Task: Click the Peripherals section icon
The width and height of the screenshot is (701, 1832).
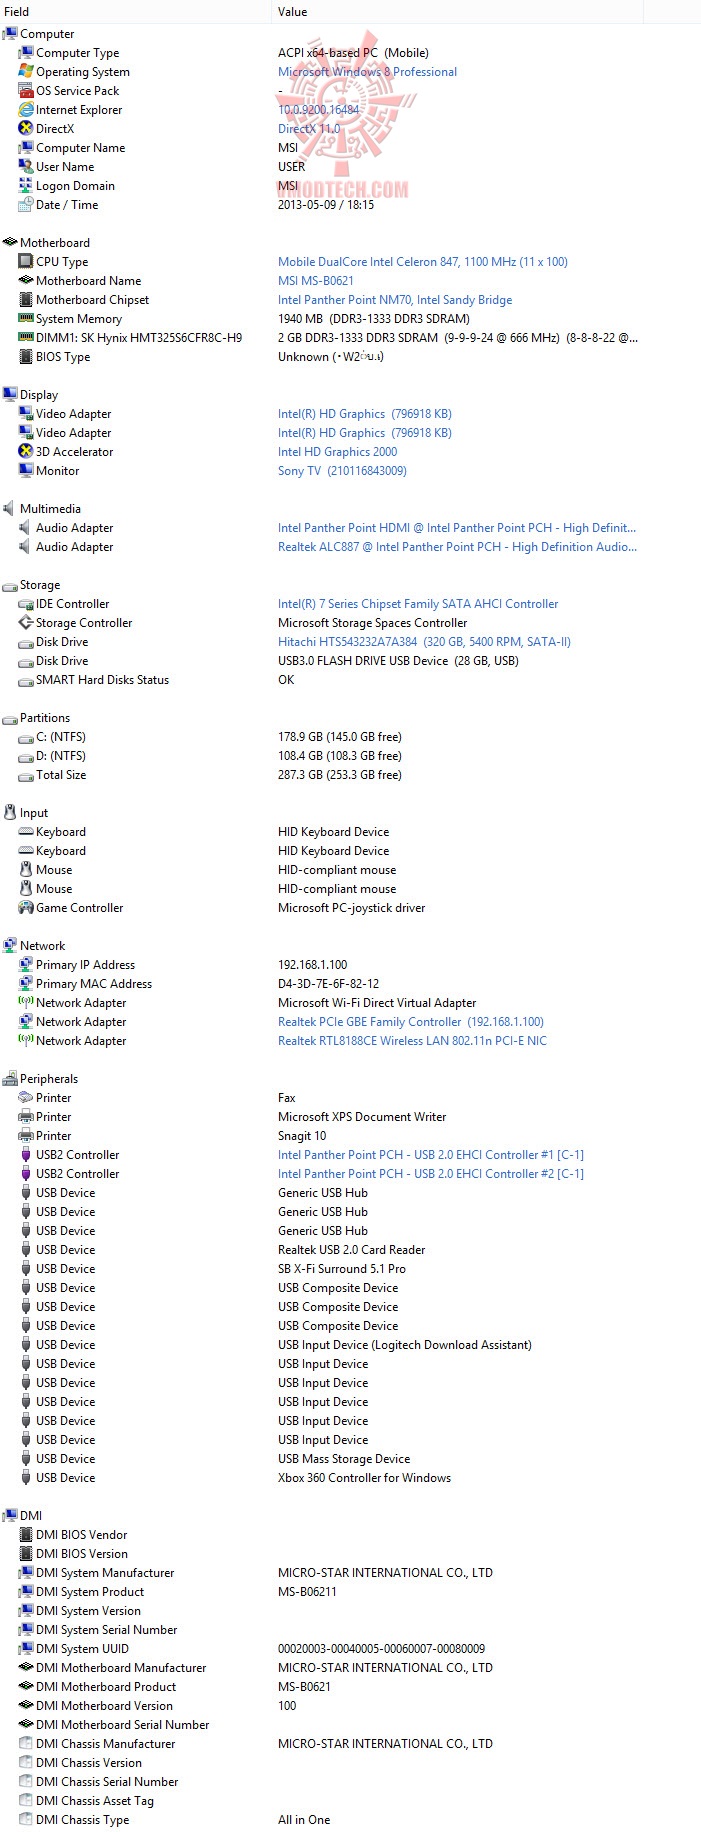Action: click(10, 1079)
